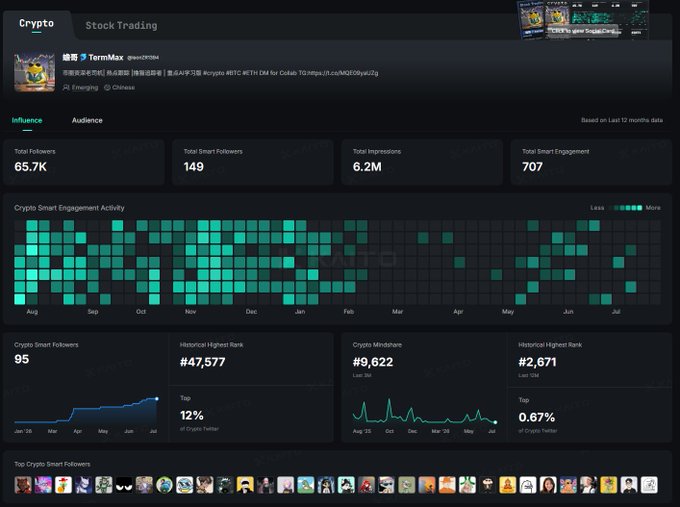Click the Crypto Smart Followers 95 value
This screenshot has height=507, width=680.
22,359
